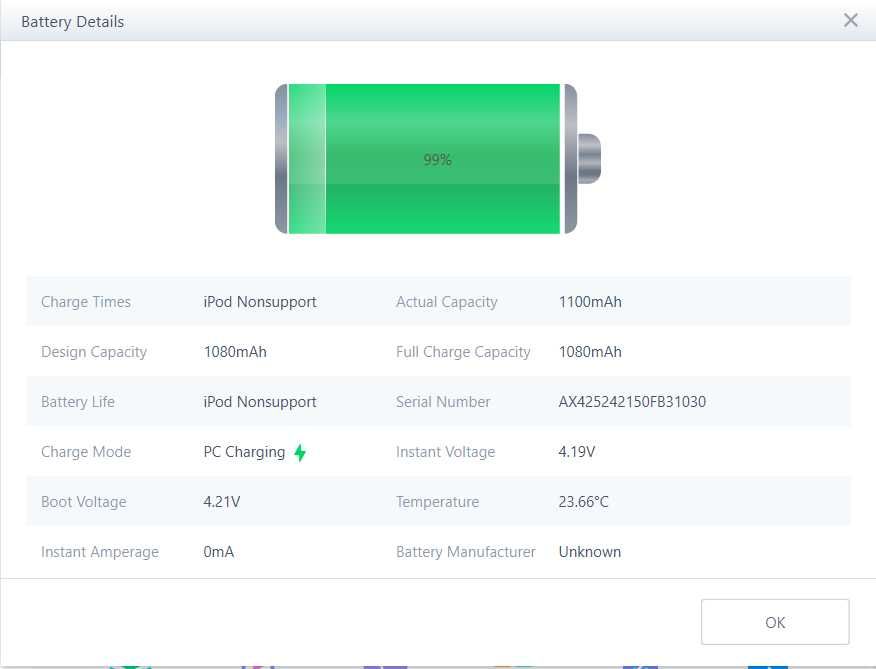Screen dimensions: 876x669
Task: Select the Serial Number value AX425242150FB31030
Action: 632,402
